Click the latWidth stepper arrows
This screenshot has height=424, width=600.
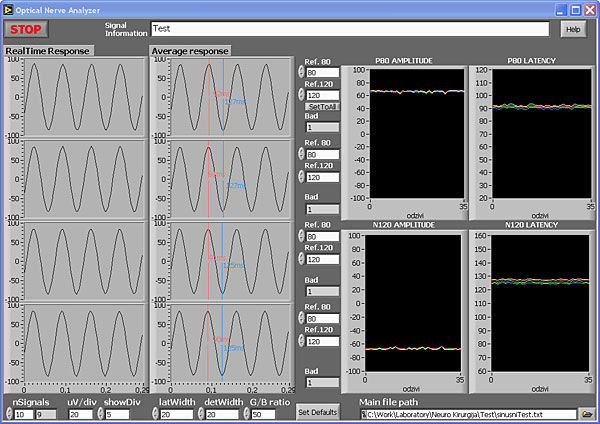[x=155, y=413]
